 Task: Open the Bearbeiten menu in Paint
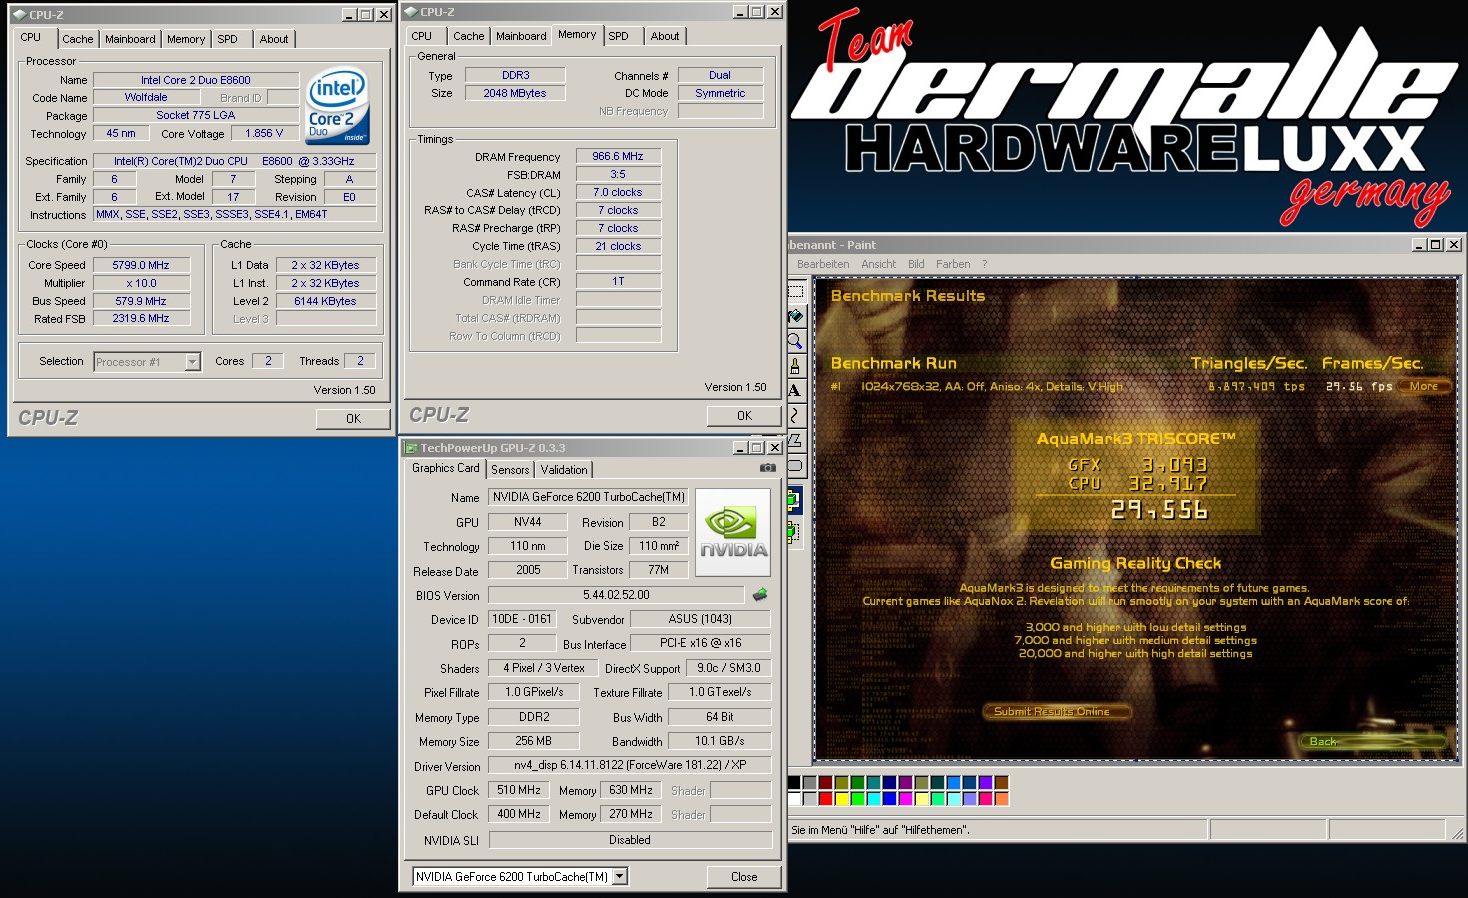(x=823, y=264)
